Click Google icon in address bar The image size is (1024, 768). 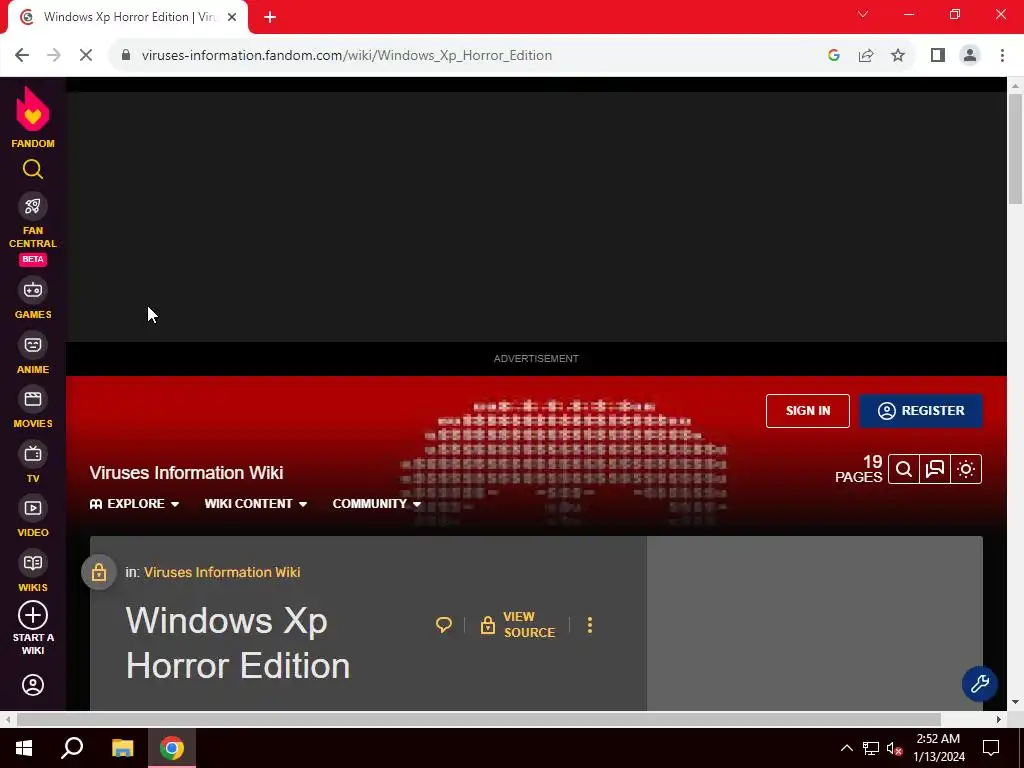click(833, 56)
